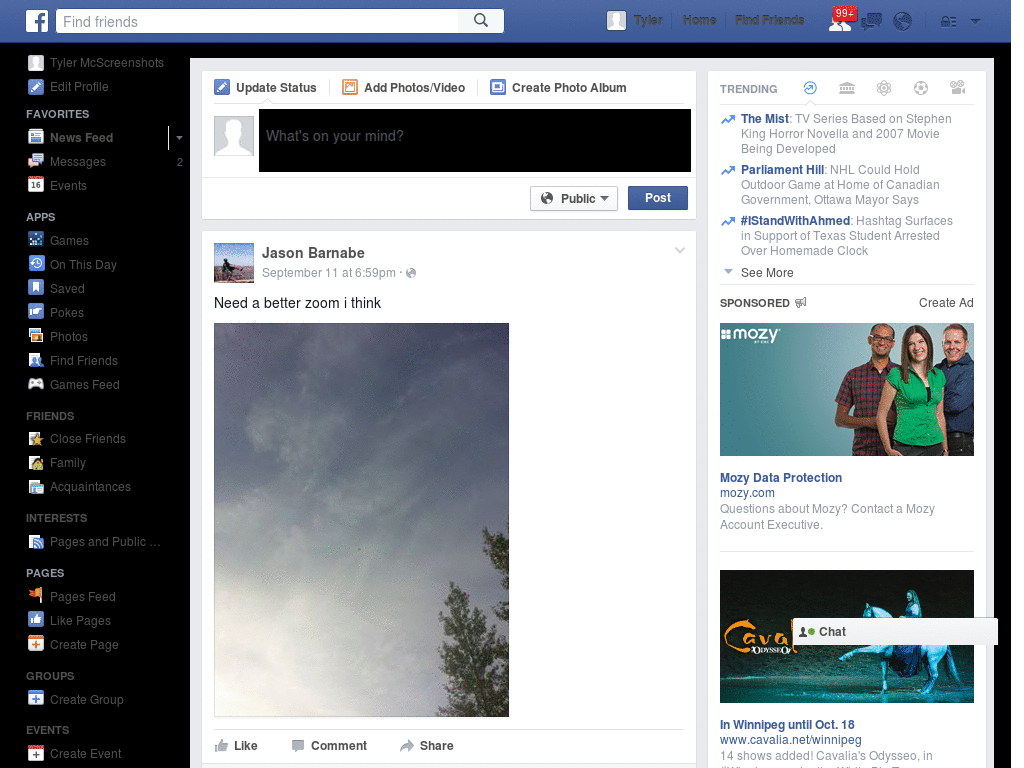This screenshot has height=768, width=1024.
Task: Click the Facebook logo in the corner
Action: (x=37, y=20)
